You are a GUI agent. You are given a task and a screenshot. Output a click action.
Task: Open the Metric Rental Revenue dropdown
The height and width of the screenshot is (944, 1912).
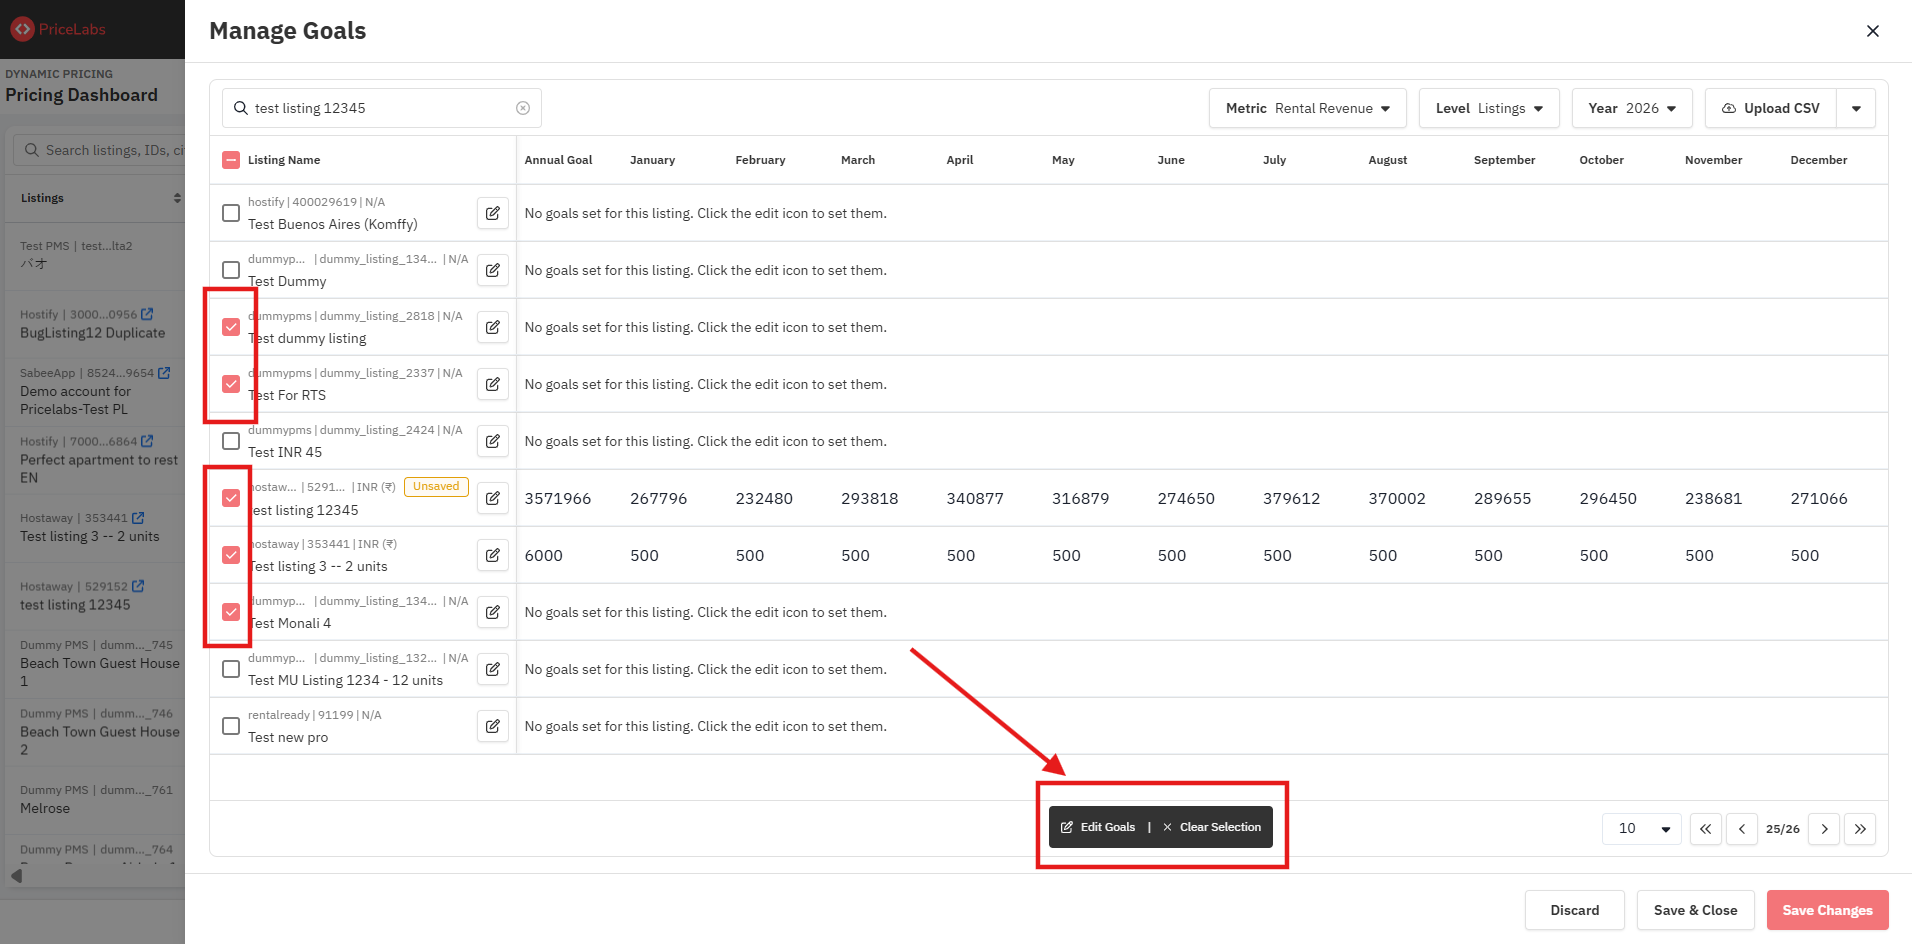coord(1308,108)
